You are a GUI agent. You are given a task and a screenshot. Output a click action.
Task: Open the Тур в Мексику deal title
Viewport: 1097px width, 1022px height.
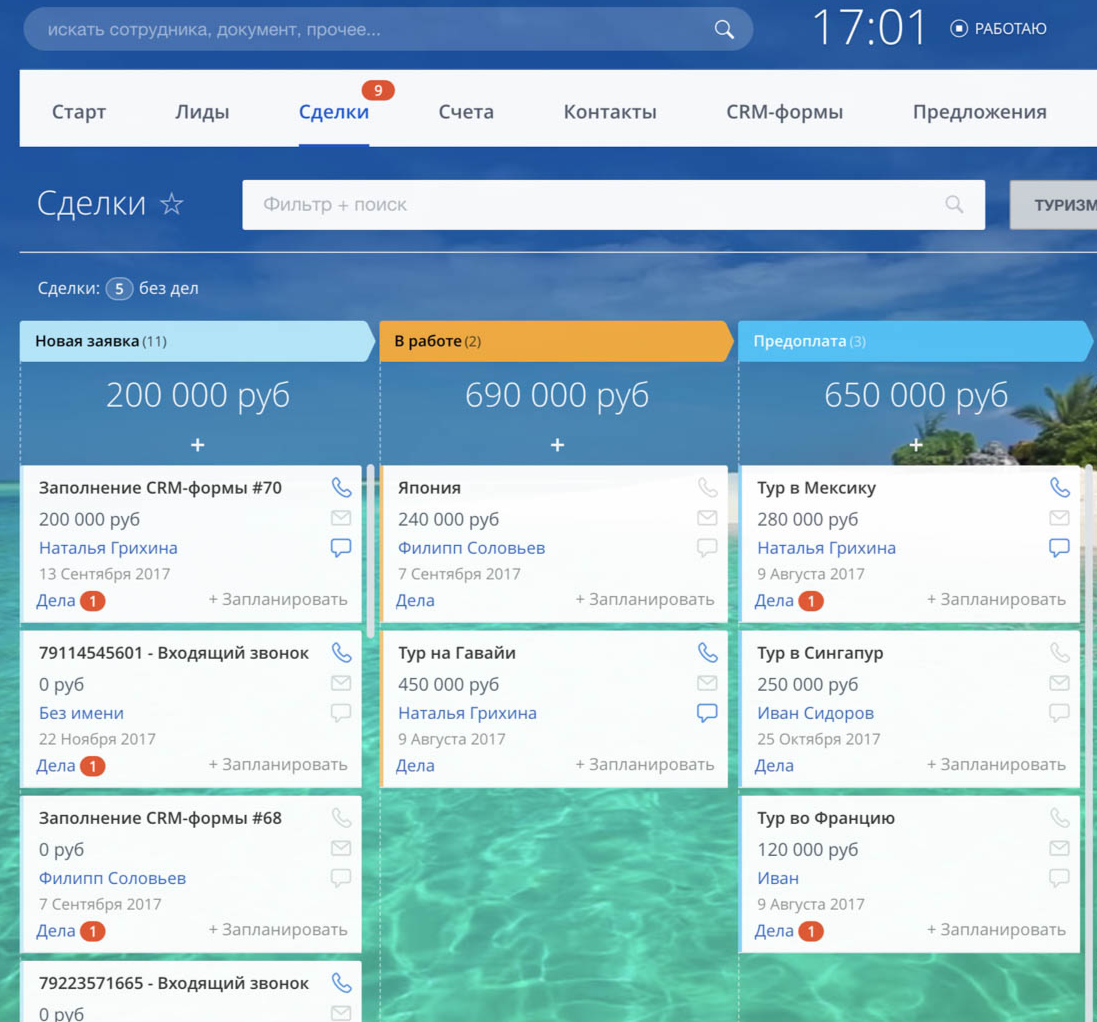tap(816, 488)
